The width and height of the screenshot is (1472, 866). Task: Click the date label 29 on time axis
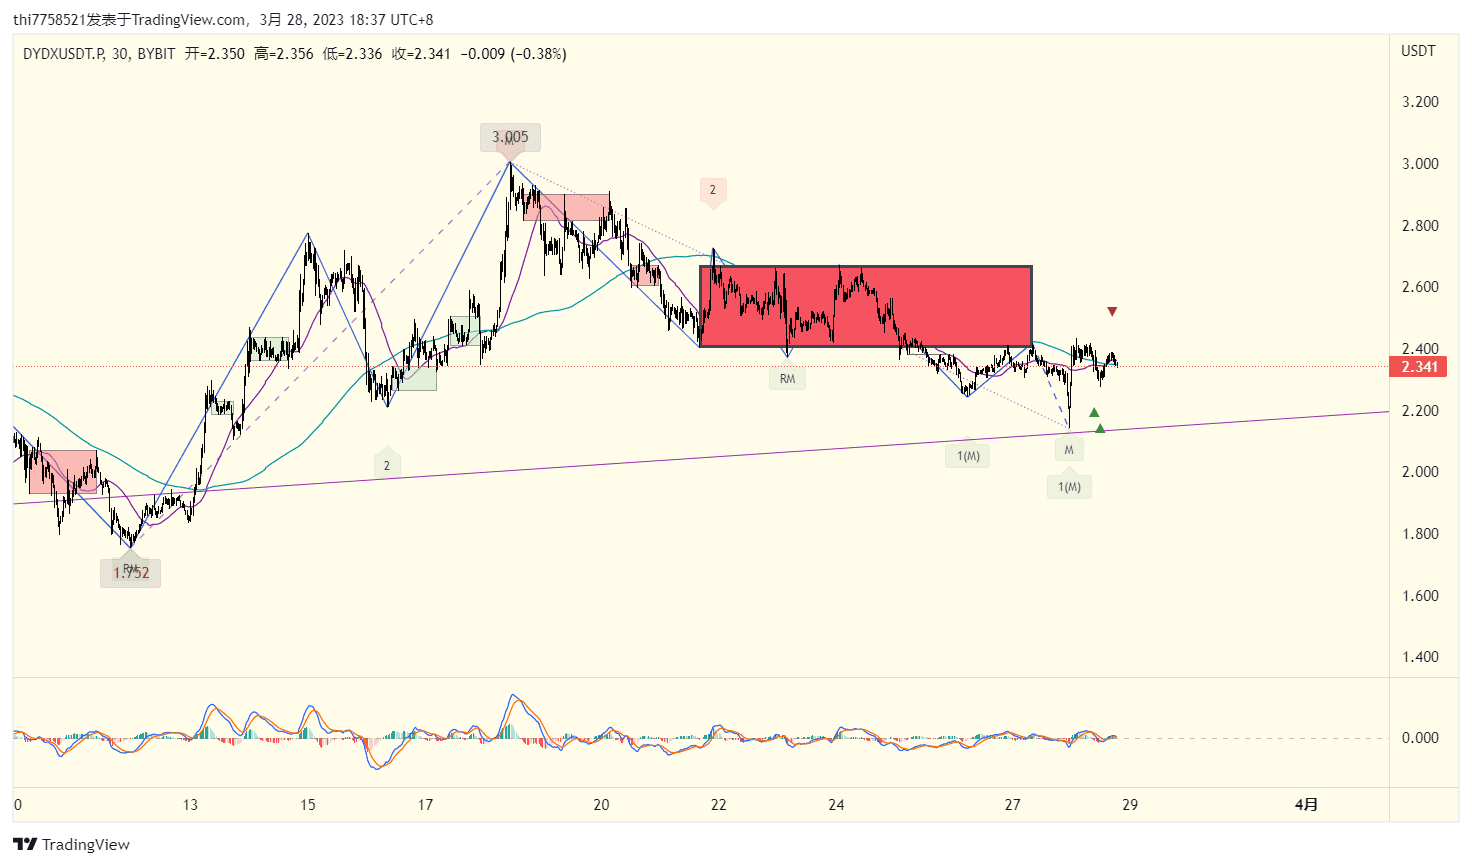pos(1130,805)
